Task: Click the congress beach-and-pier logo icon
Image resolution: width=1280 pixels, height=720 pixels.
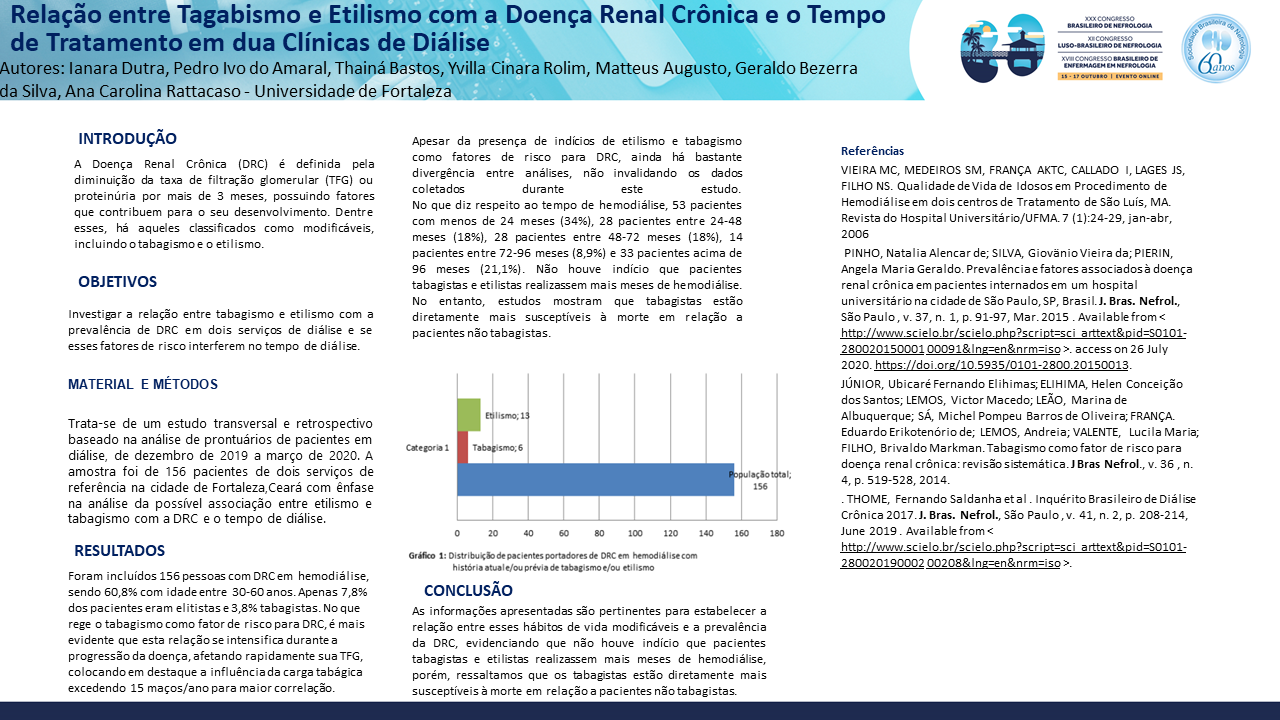Action: tap(1002, 48)
